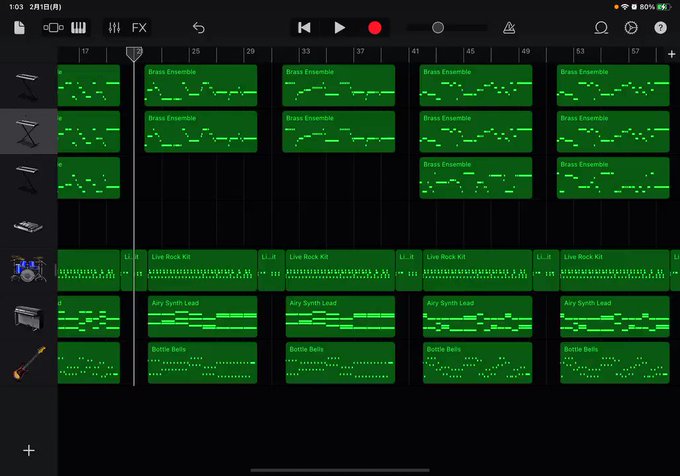The image size is (680, 476).
Task: Select third-track Brass Ensemble region at bar 51
Action: click(613, 178)
